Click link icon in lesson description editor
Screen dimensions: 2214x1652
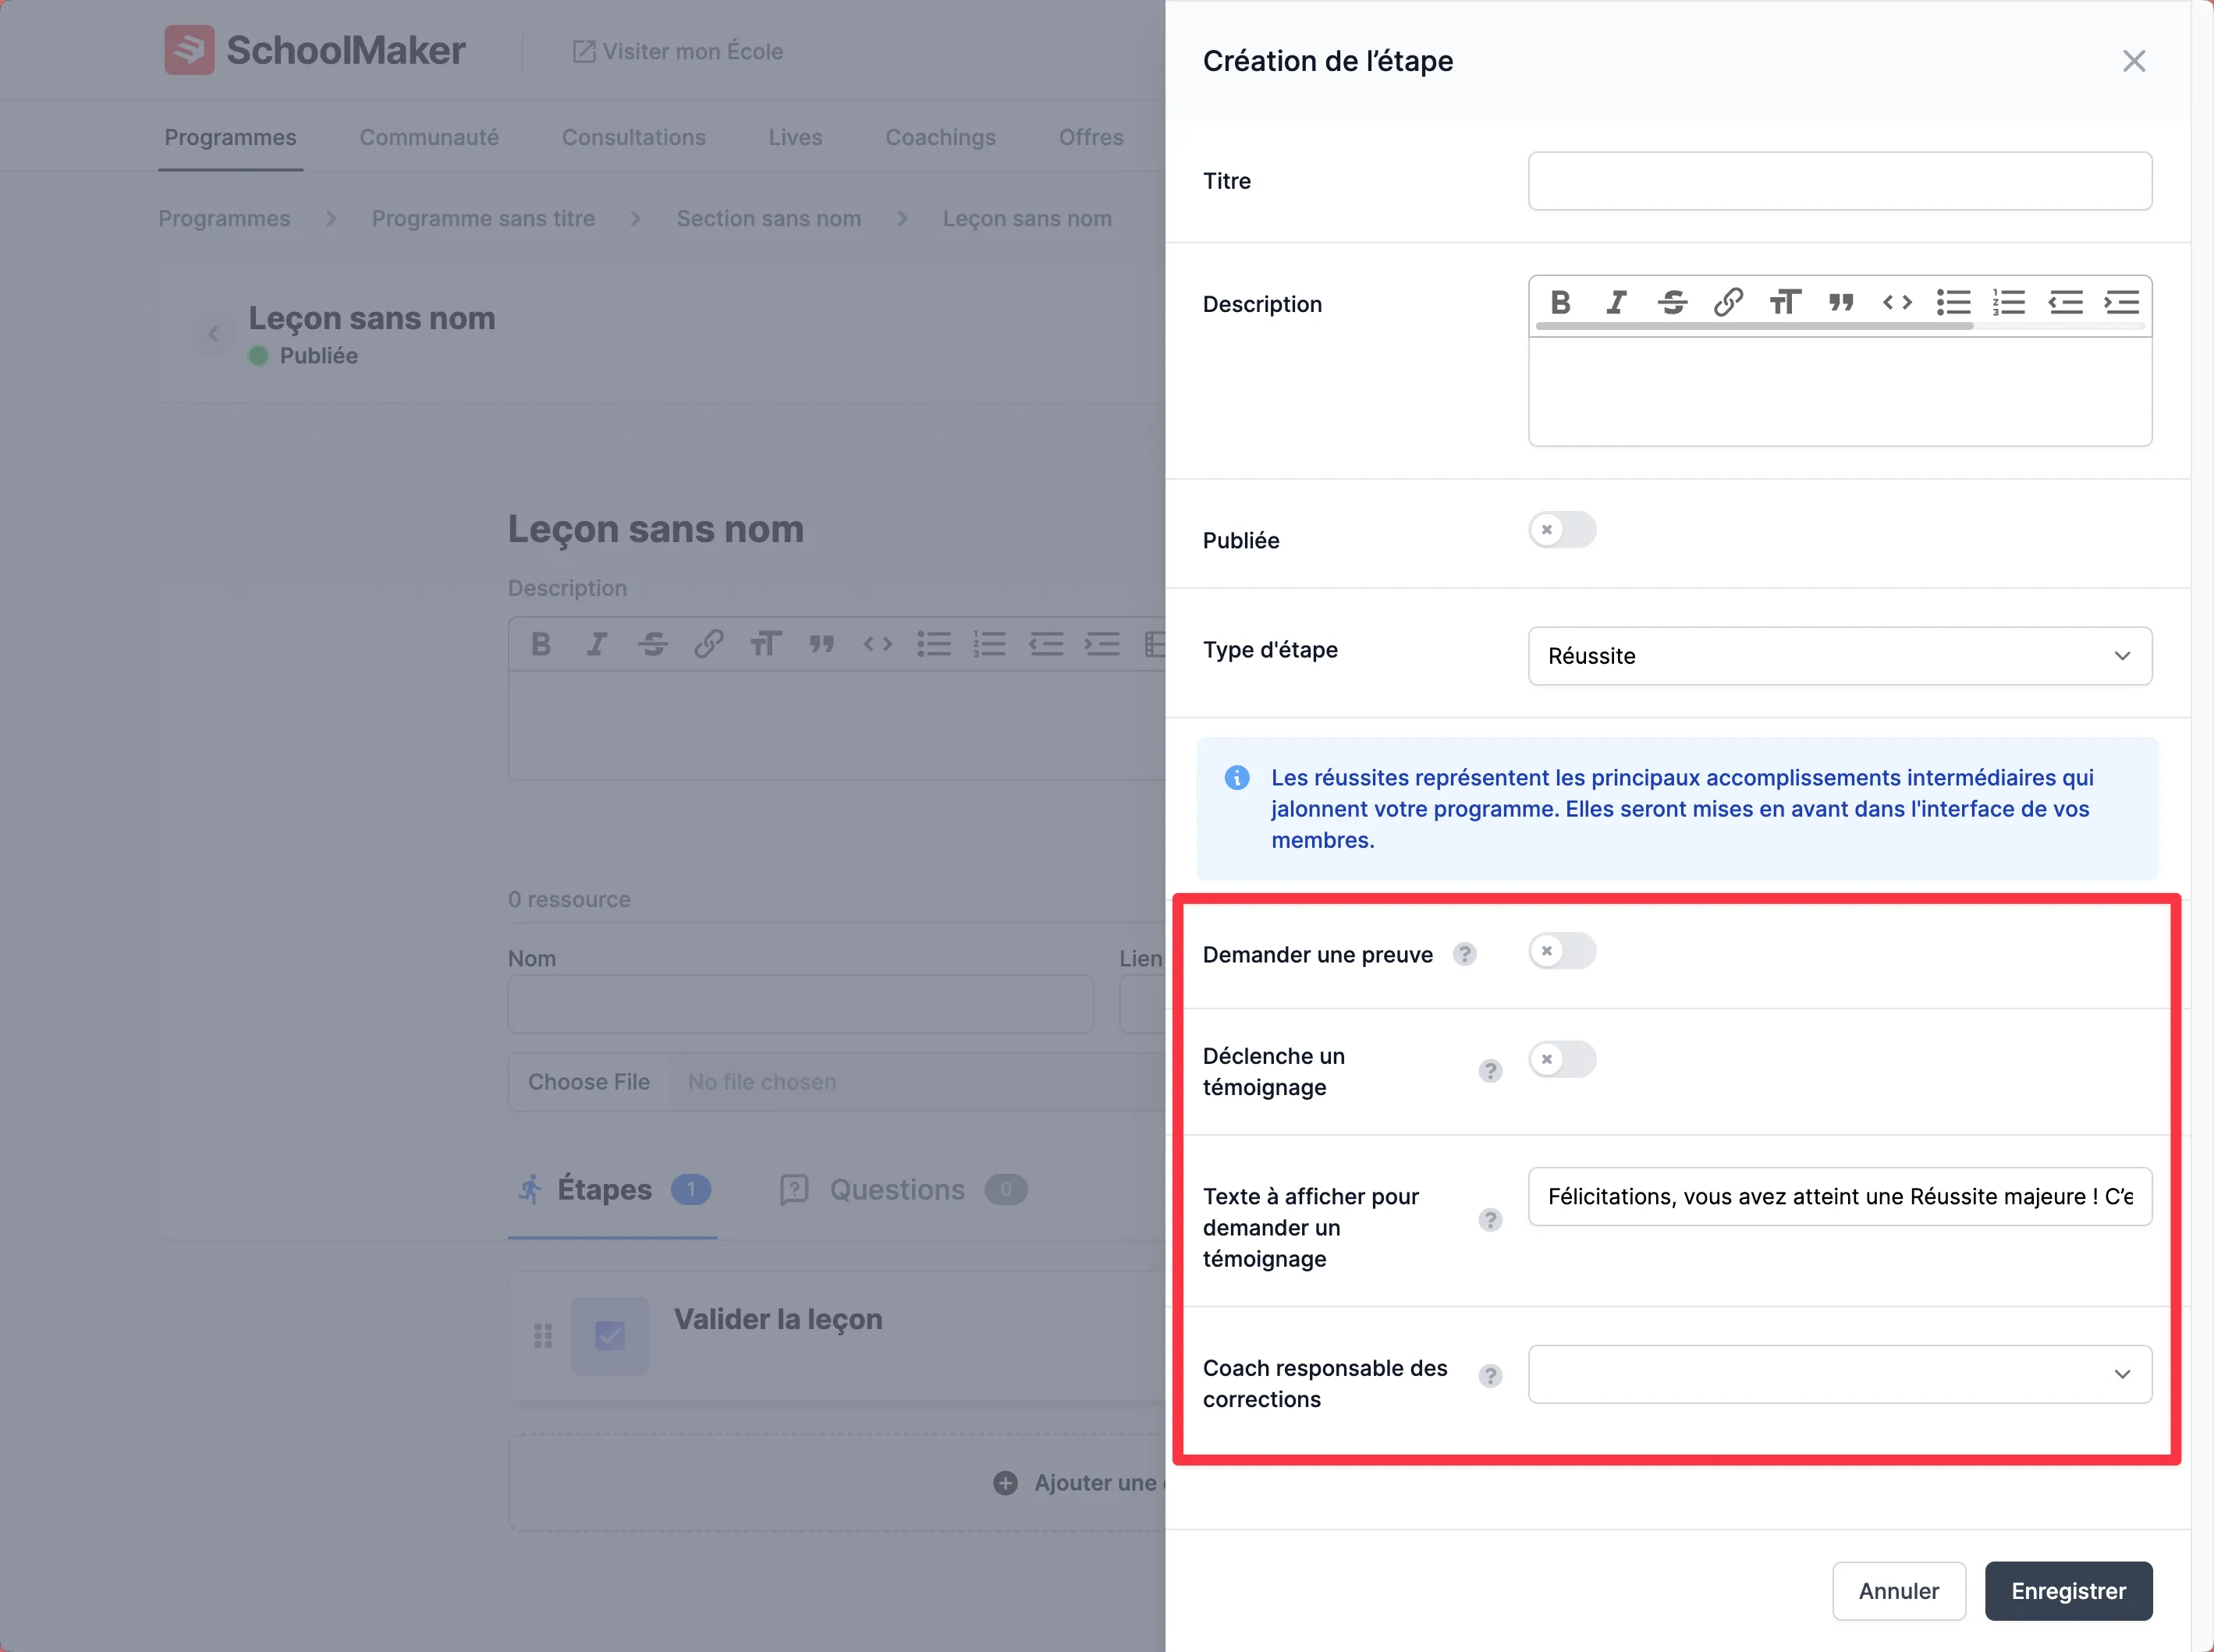709,644
